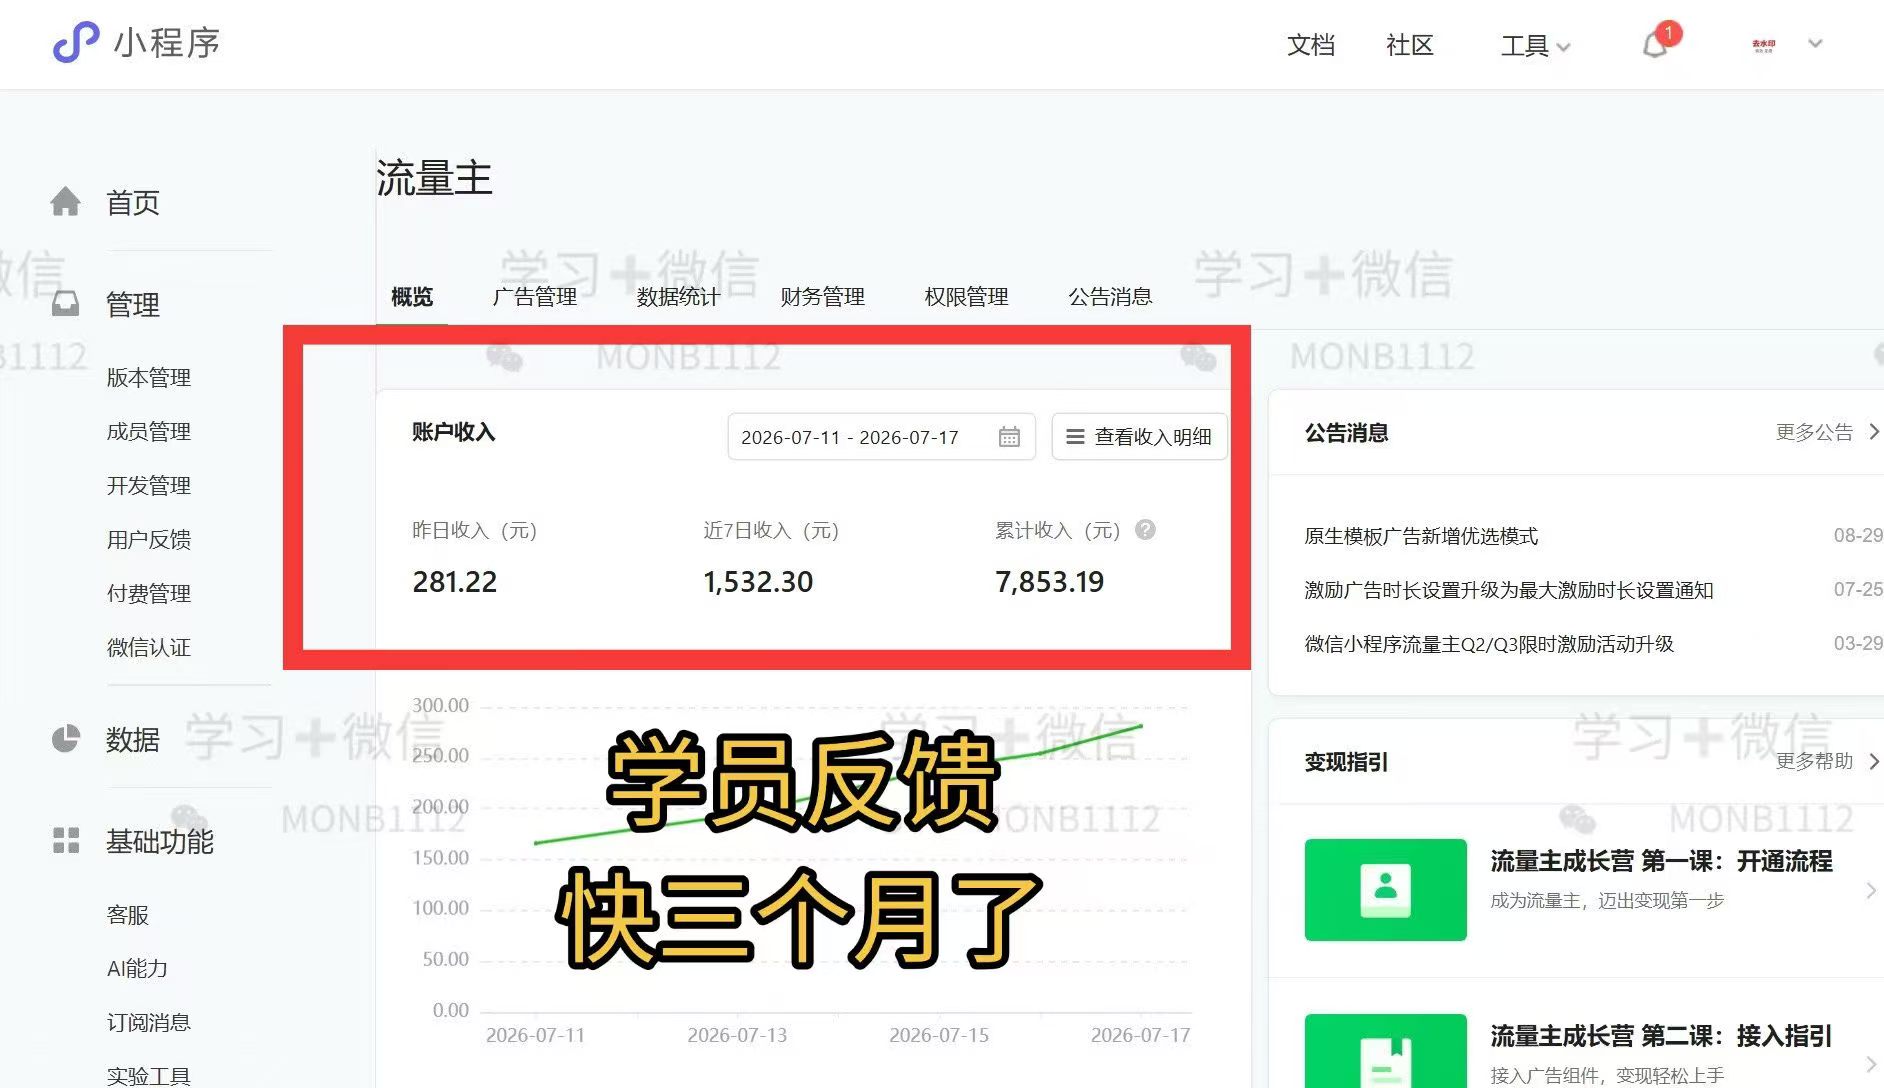Click the 查看收入明细 button
Screen dimensions: 1884x1088
[x=1139, y=437]
